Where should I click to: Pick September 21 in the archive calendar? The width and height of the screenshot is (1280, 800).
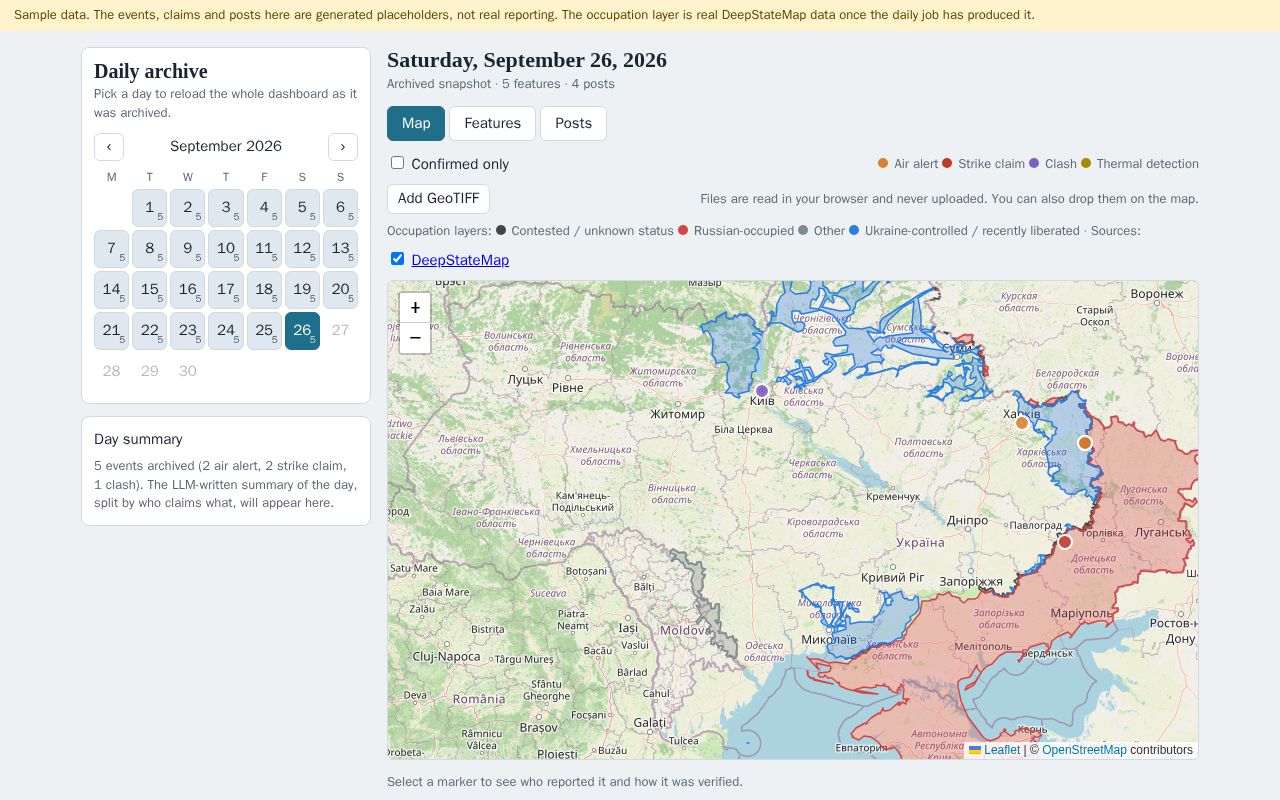pos(111,331)
